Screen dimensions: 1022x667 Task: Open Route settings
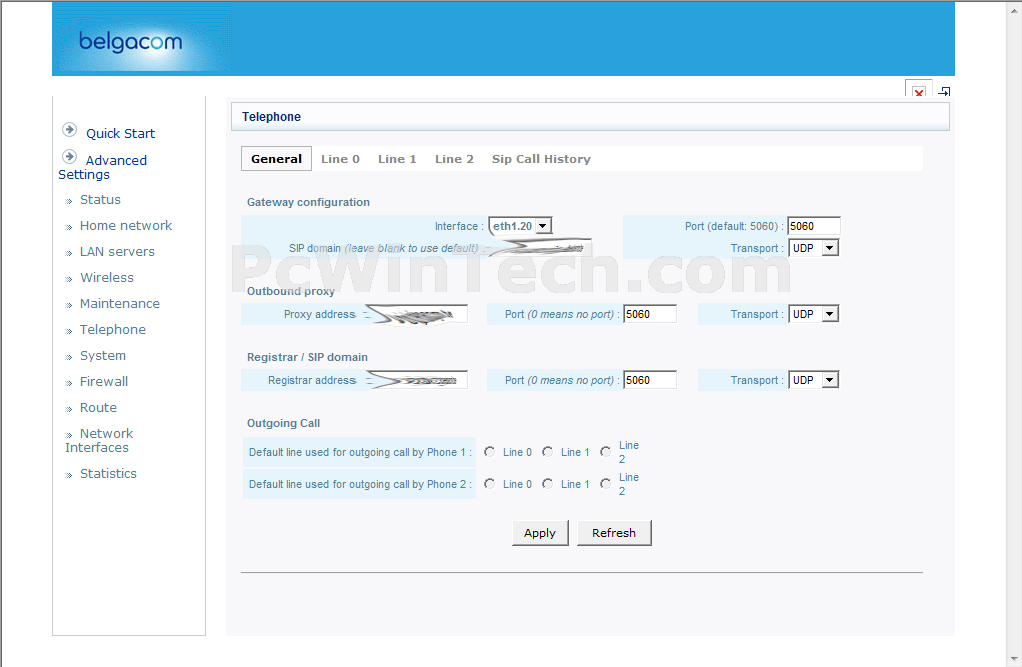tap(98, 408)
